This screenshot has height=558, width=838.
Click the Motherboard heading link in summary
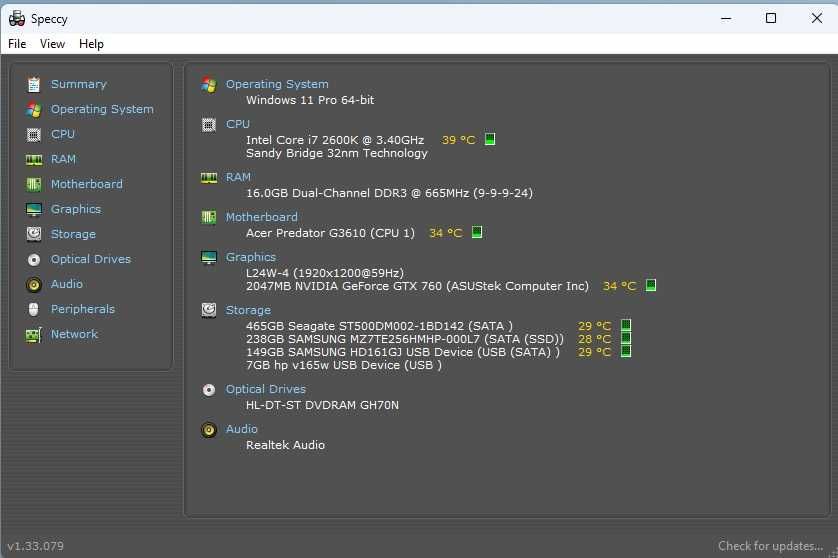[x=261, y=217]
